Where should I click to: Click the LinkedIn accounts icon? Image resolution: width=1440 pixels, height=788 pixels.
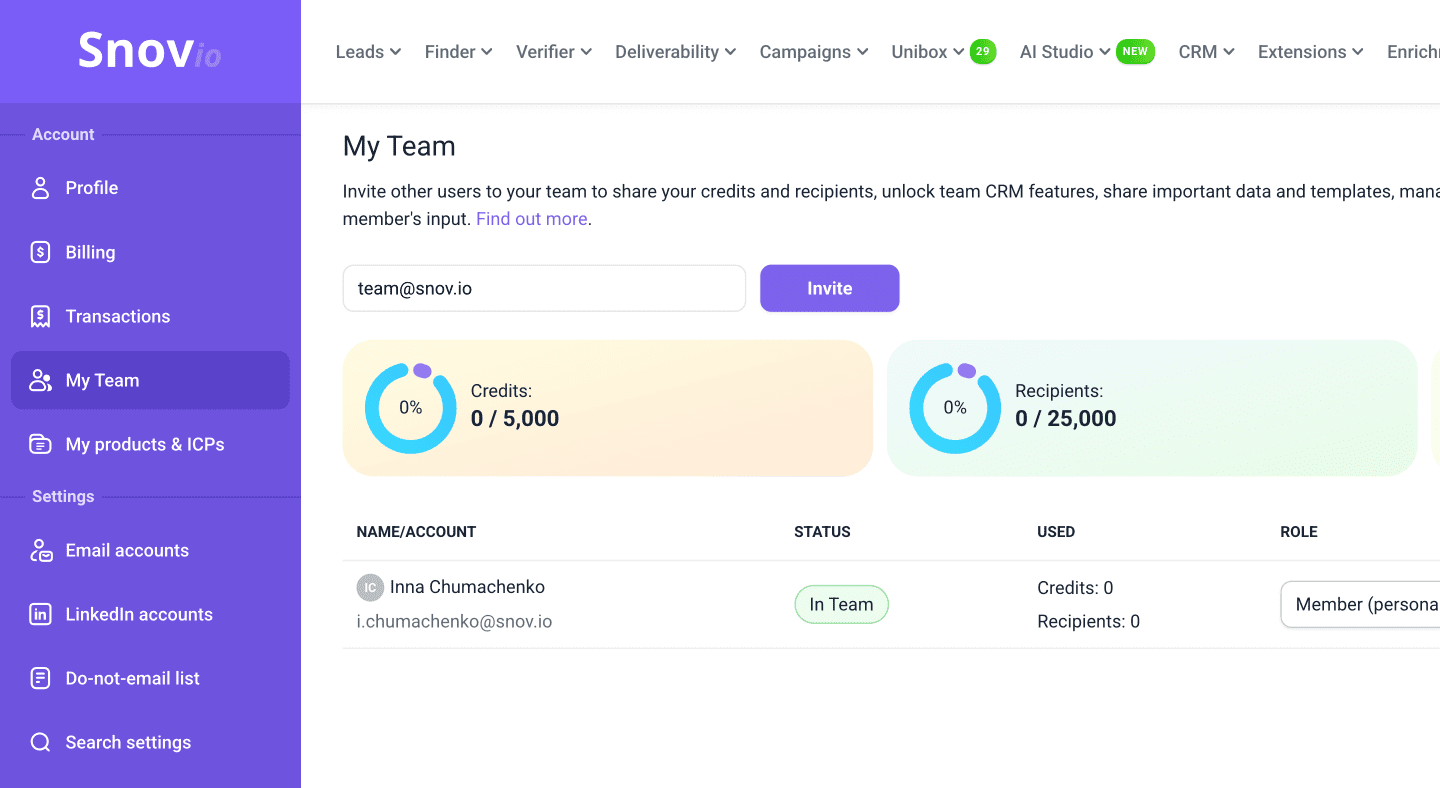tap(40, 614)
